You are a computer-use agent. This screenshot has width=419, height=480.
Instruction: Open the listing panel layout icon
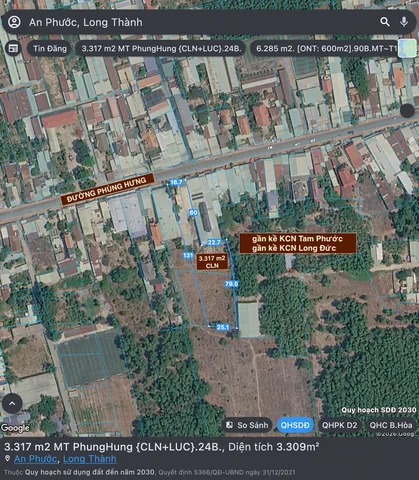tap(13, 49)
